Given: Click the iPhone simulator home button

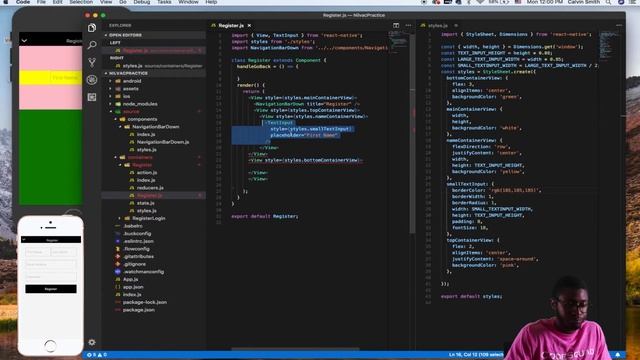Looking at the screenshot, I should click(50, 346).
